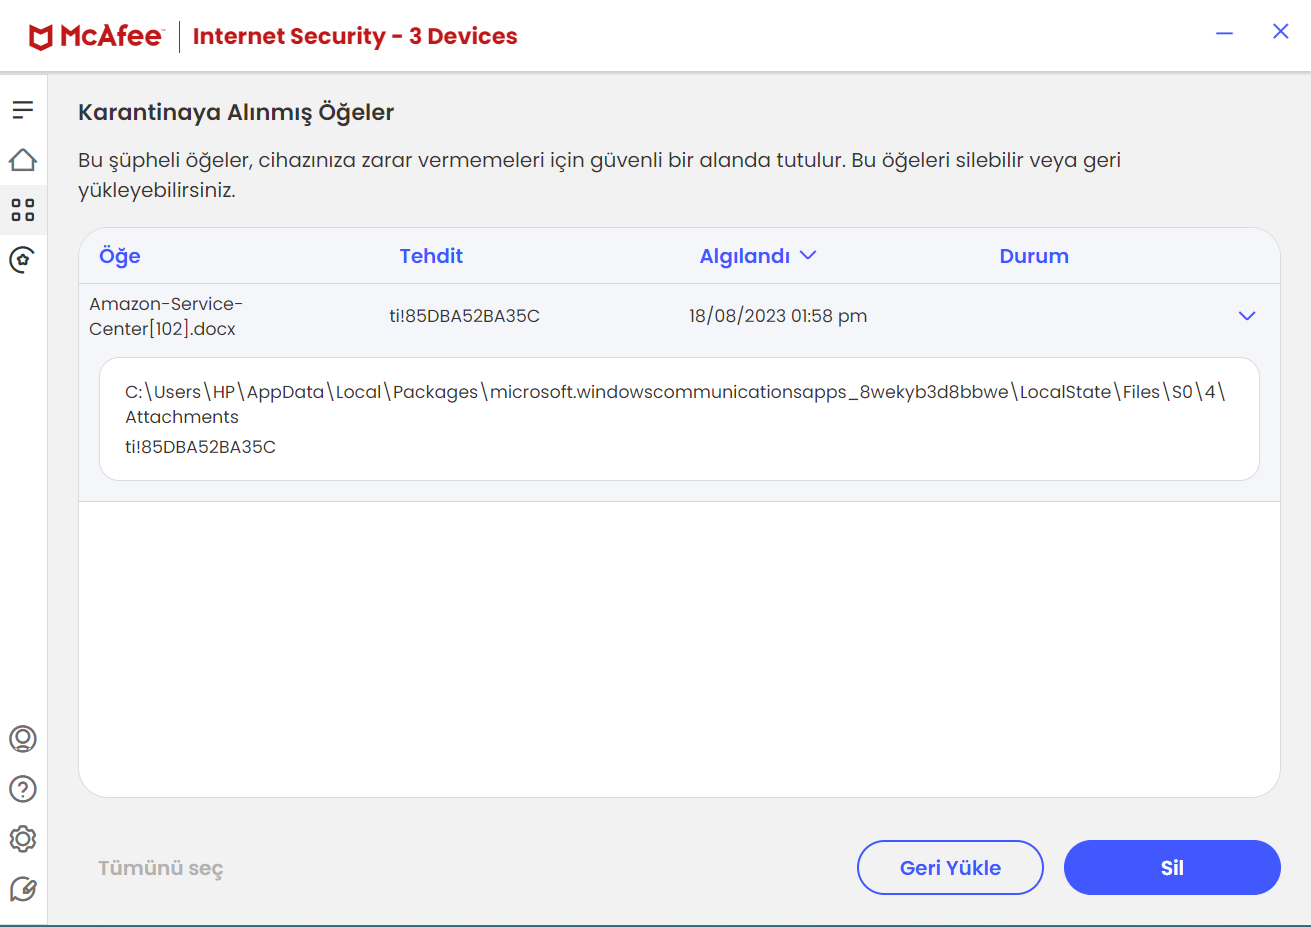This screenshot has width=1311, height=927.
Task: Click the McAfee logo
Action: click(x=96, y=37)
